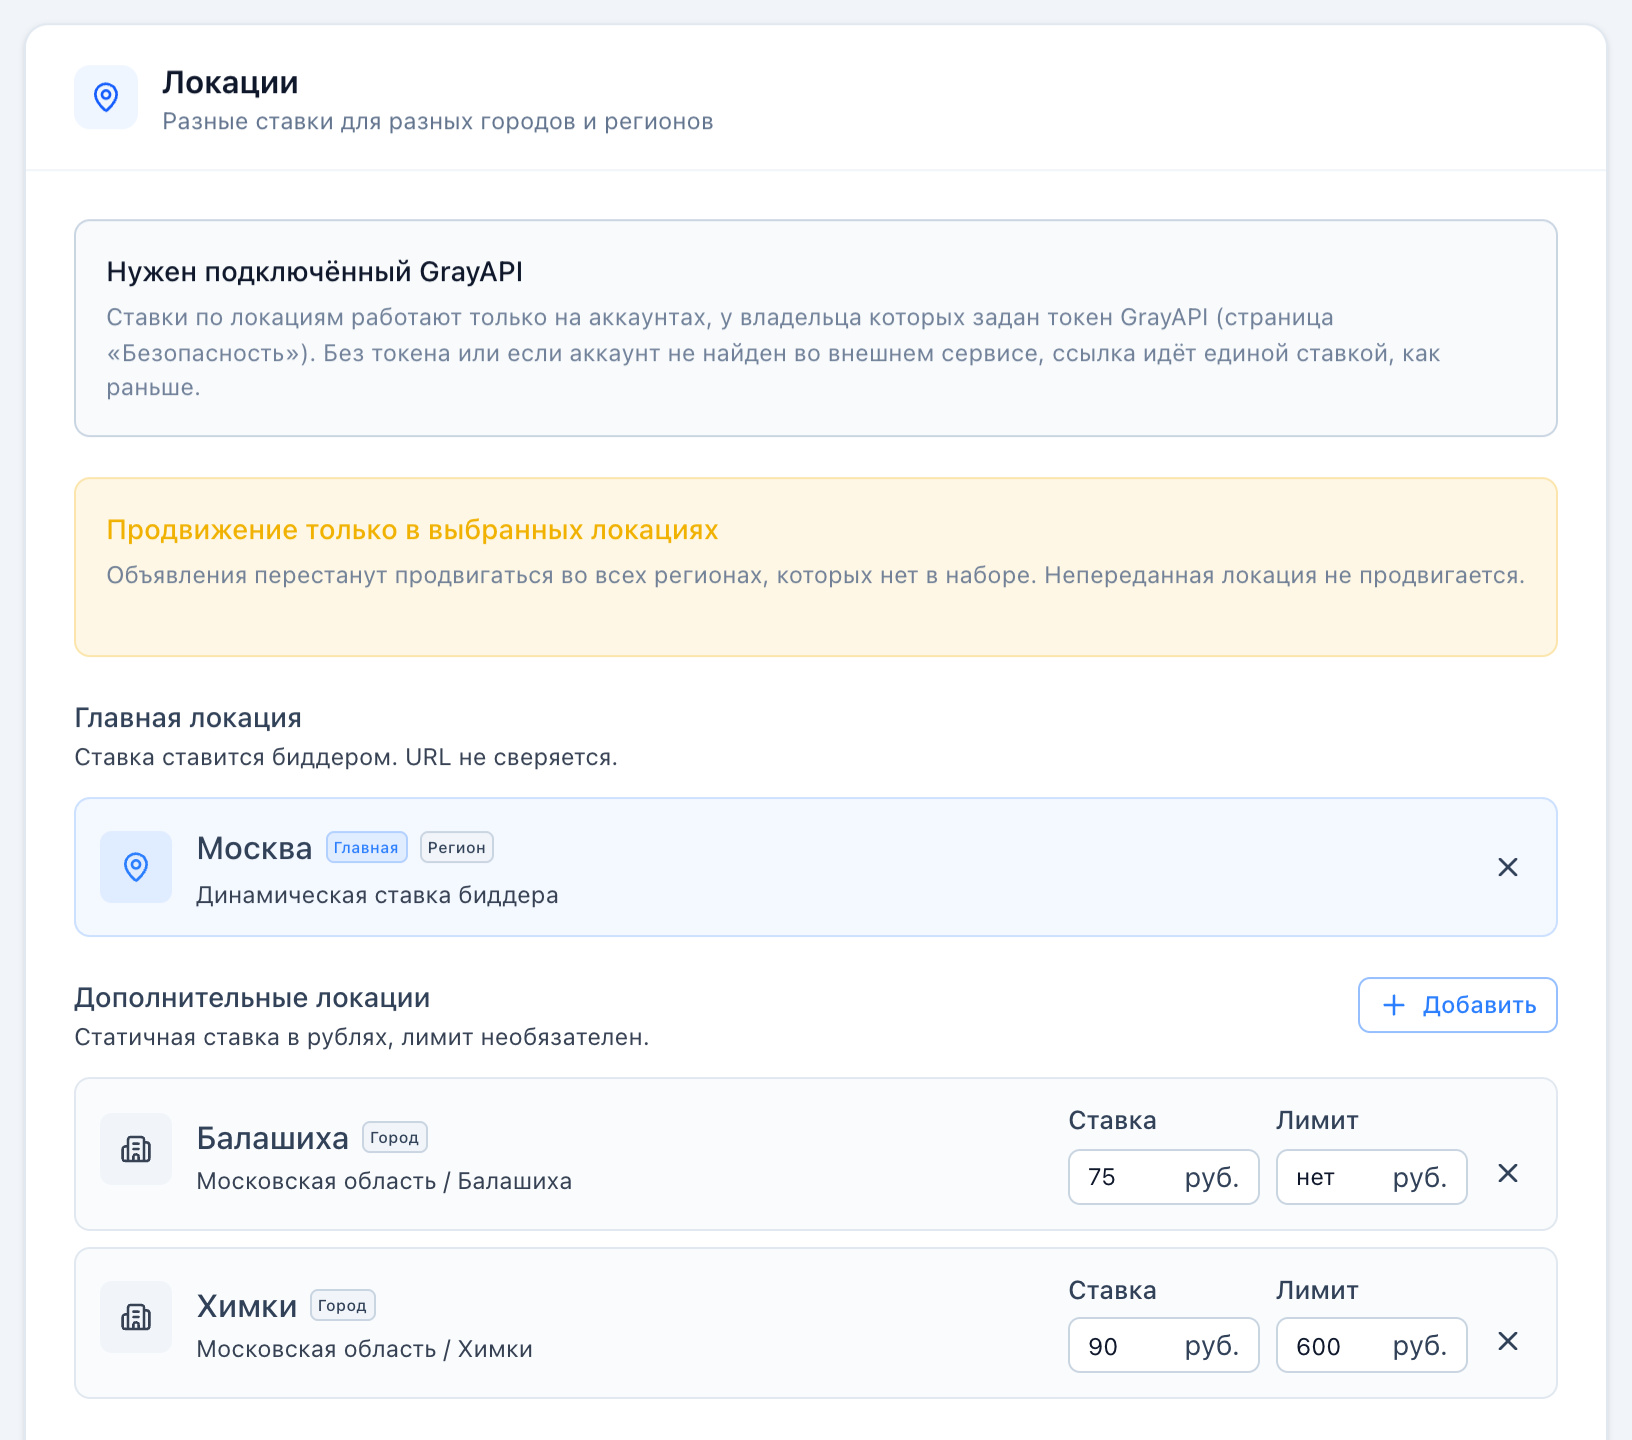Delete the Химки location row
This screenshot has height=1440, width=1632.
1508,1341
